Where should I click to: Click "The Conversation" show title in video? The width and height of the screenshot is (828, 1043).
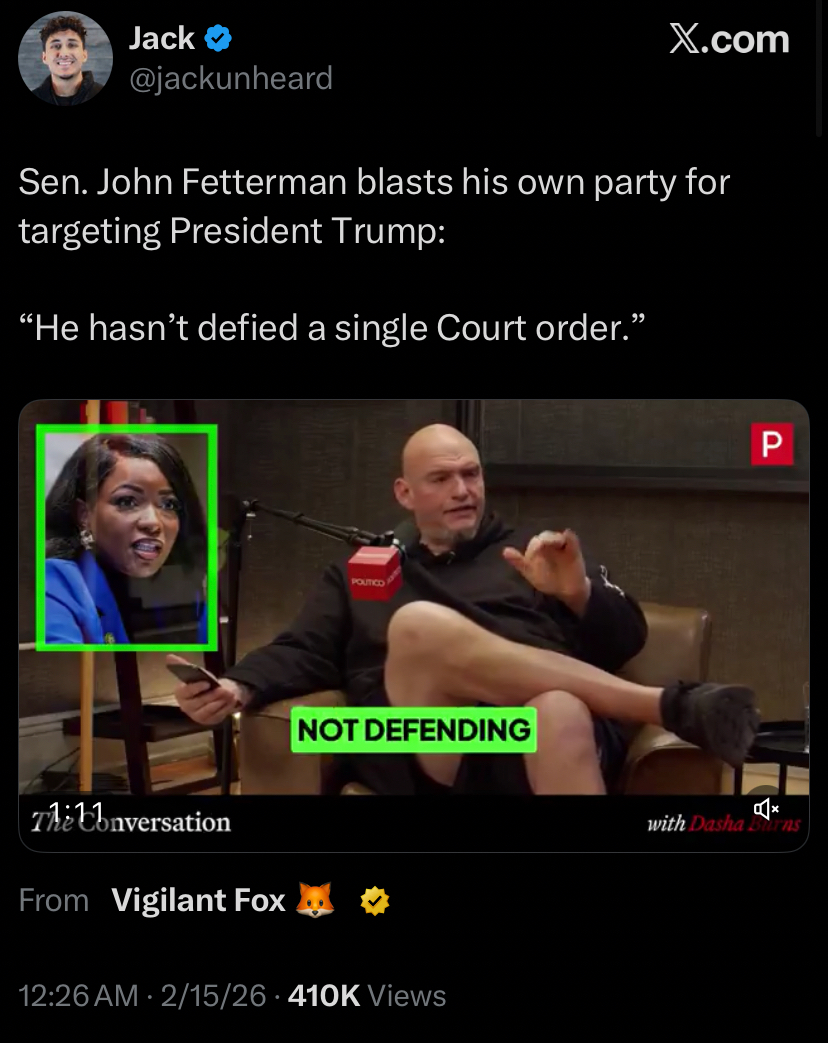131,823
